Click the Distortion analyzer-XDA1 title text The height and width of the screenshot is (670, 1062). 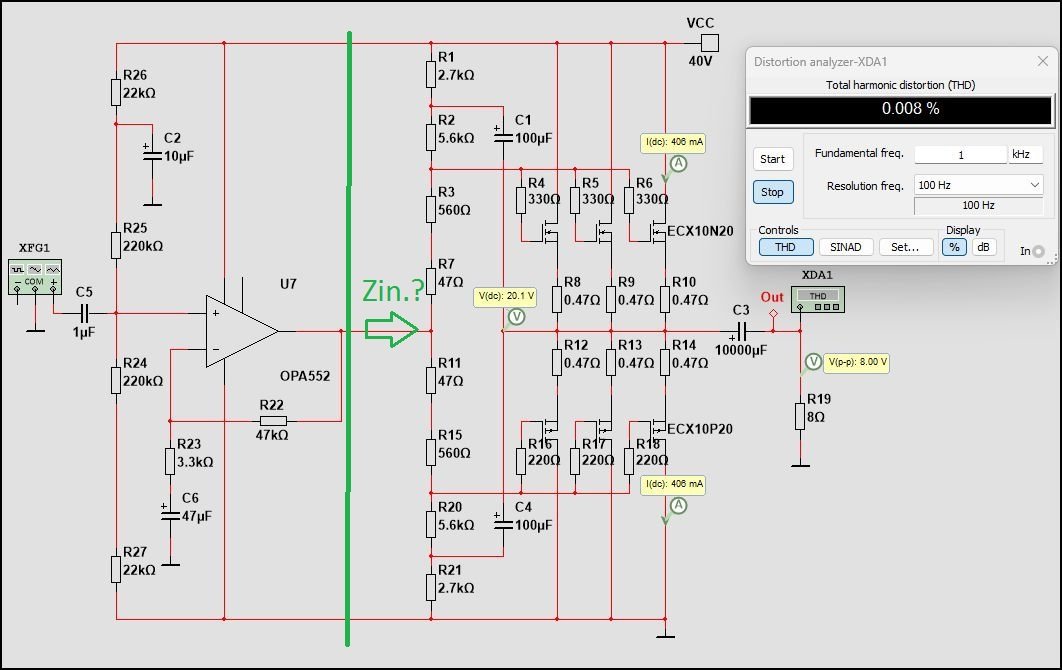point(820,62)
